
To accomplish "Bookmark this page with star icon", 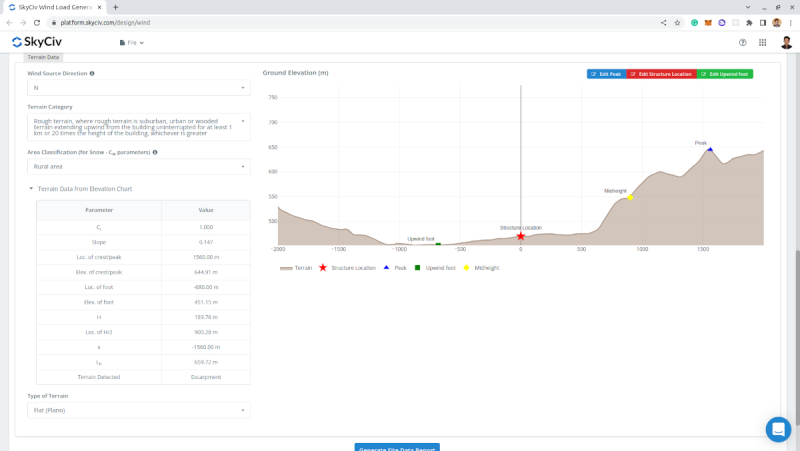I will pos(677,22).
